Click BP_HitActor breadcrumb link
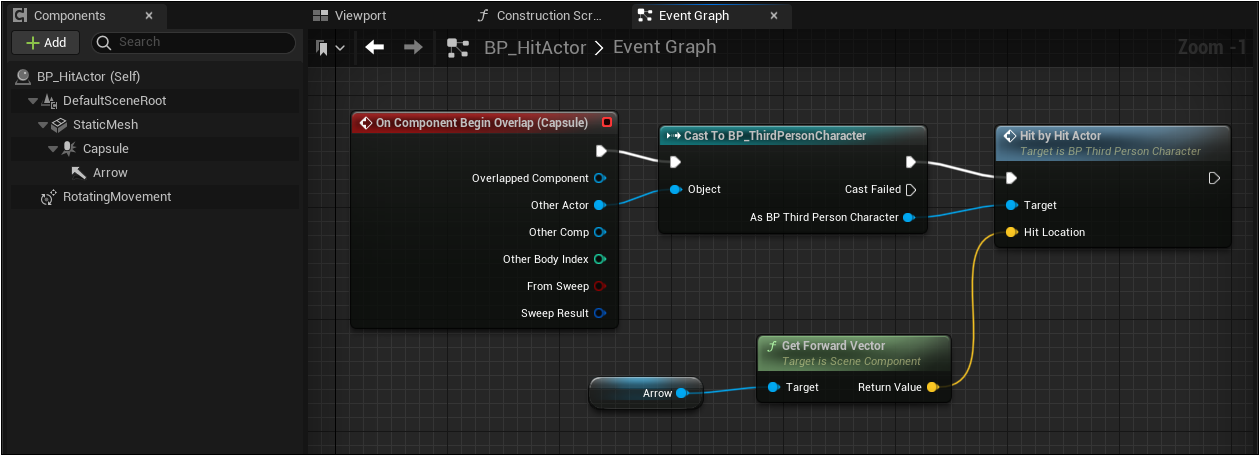 tap(535, 47)
